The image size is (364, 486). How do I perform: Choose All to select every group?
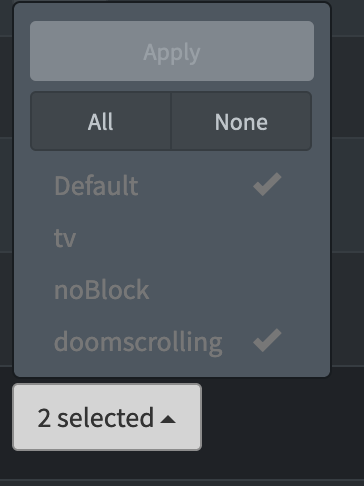click(100, 121)
